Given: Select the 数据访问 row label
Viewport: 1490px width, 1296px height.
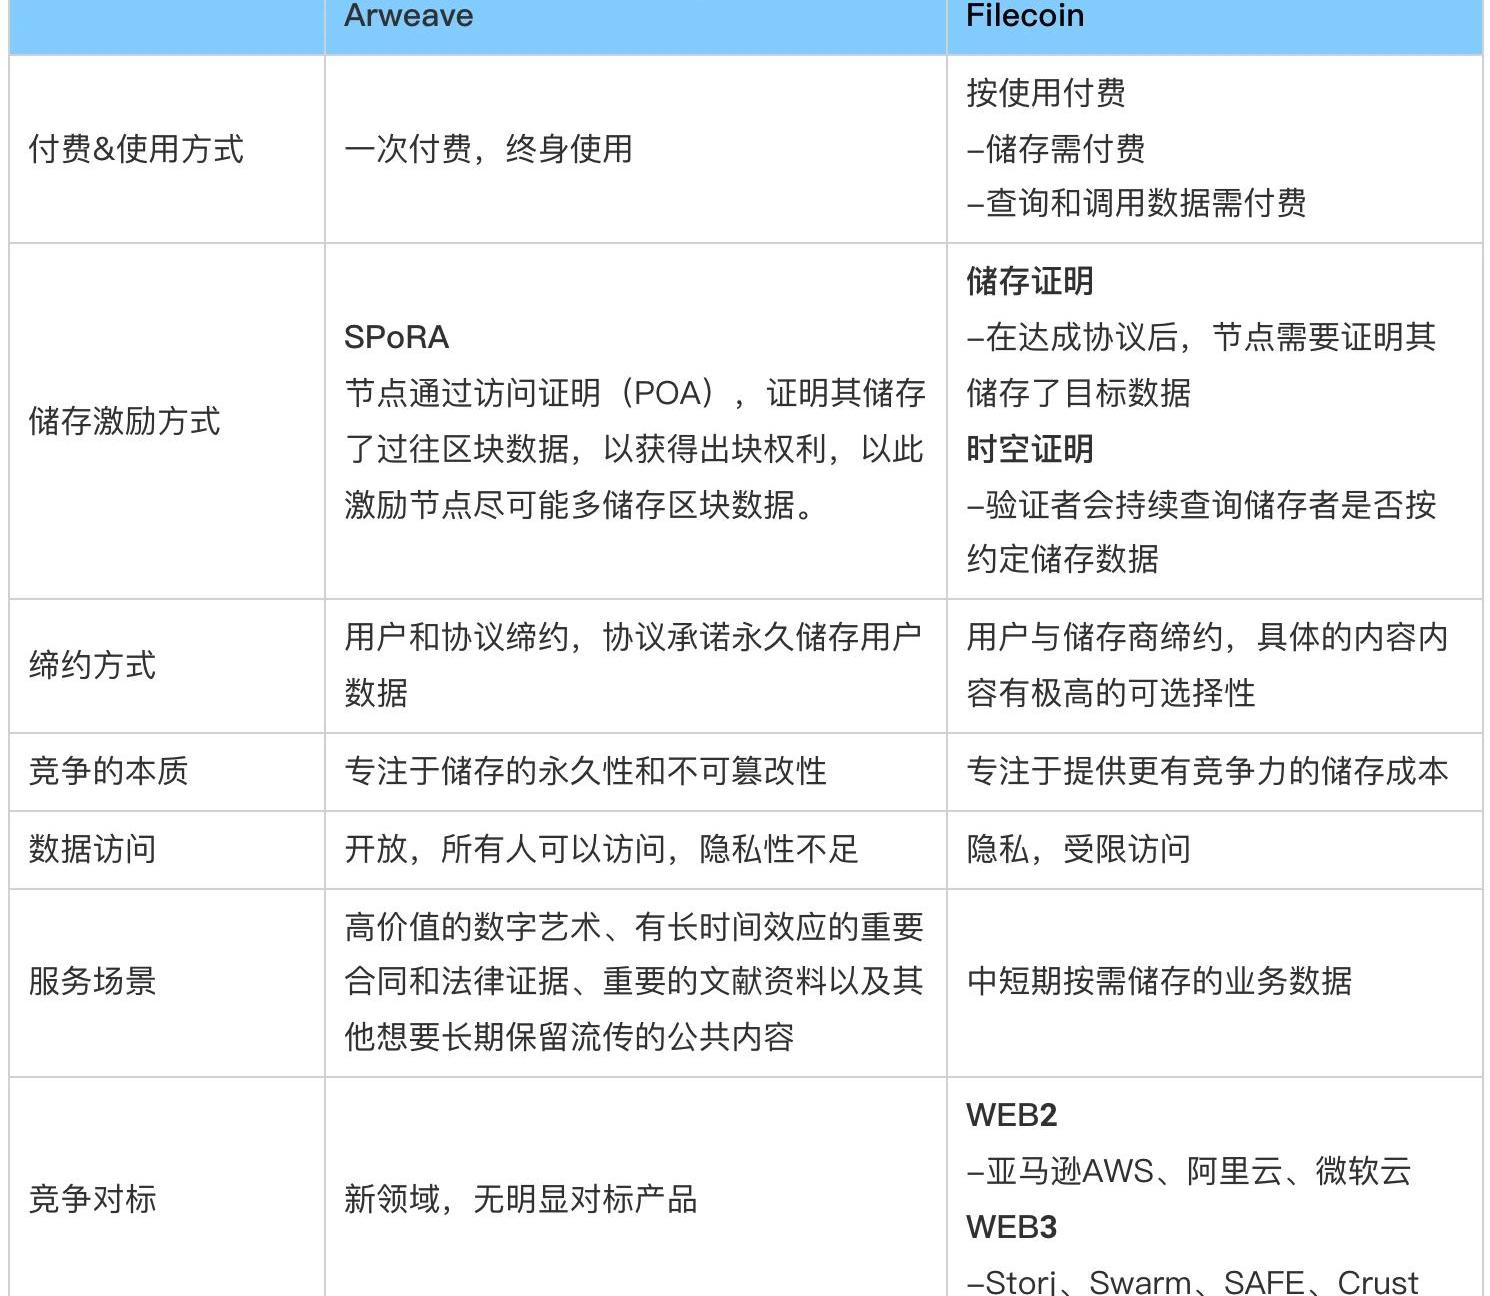Looking at the screenshot, I should tap(92, 849).
